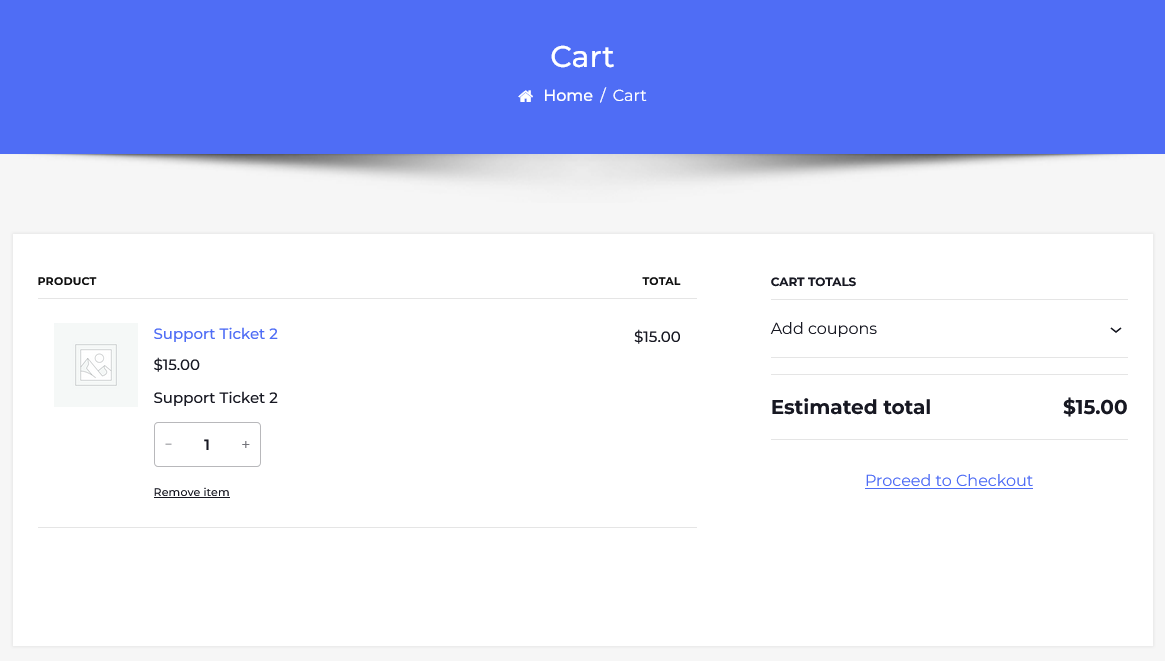Image resolution: width=1165 pixels, height=661 pixels.
Task: Select the Cart breadcrumb text
Action: coord(629,96)
